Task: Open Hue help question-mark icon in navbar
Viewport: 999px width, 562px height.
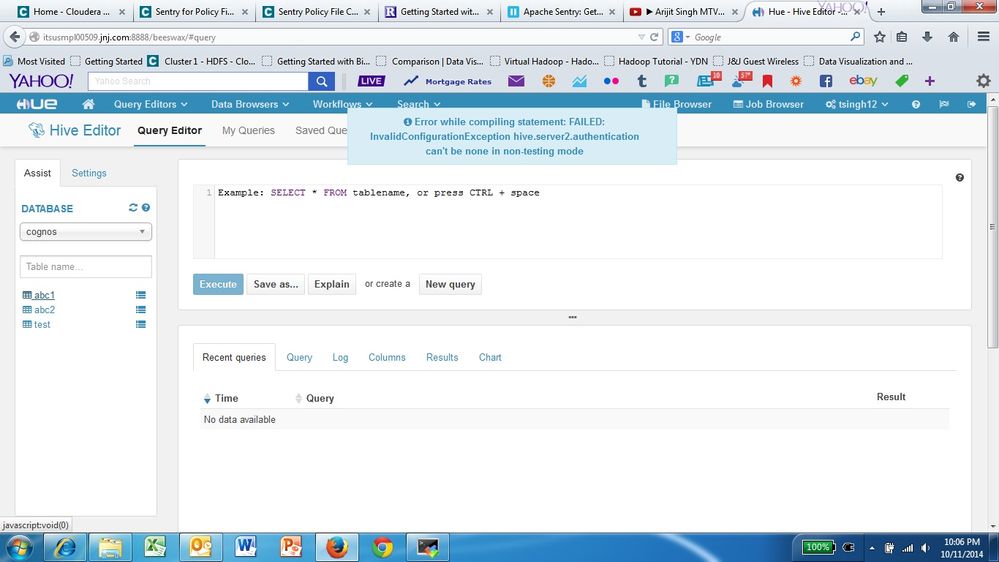Action: pos(916,104)
